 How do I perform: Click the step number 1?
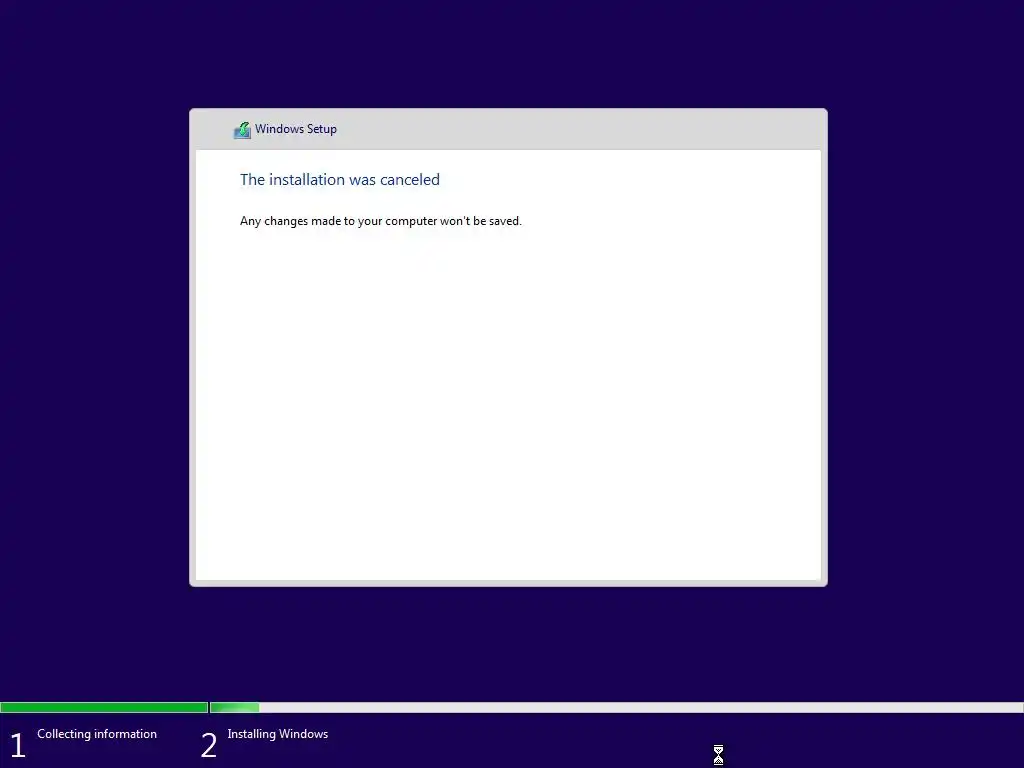18,745
